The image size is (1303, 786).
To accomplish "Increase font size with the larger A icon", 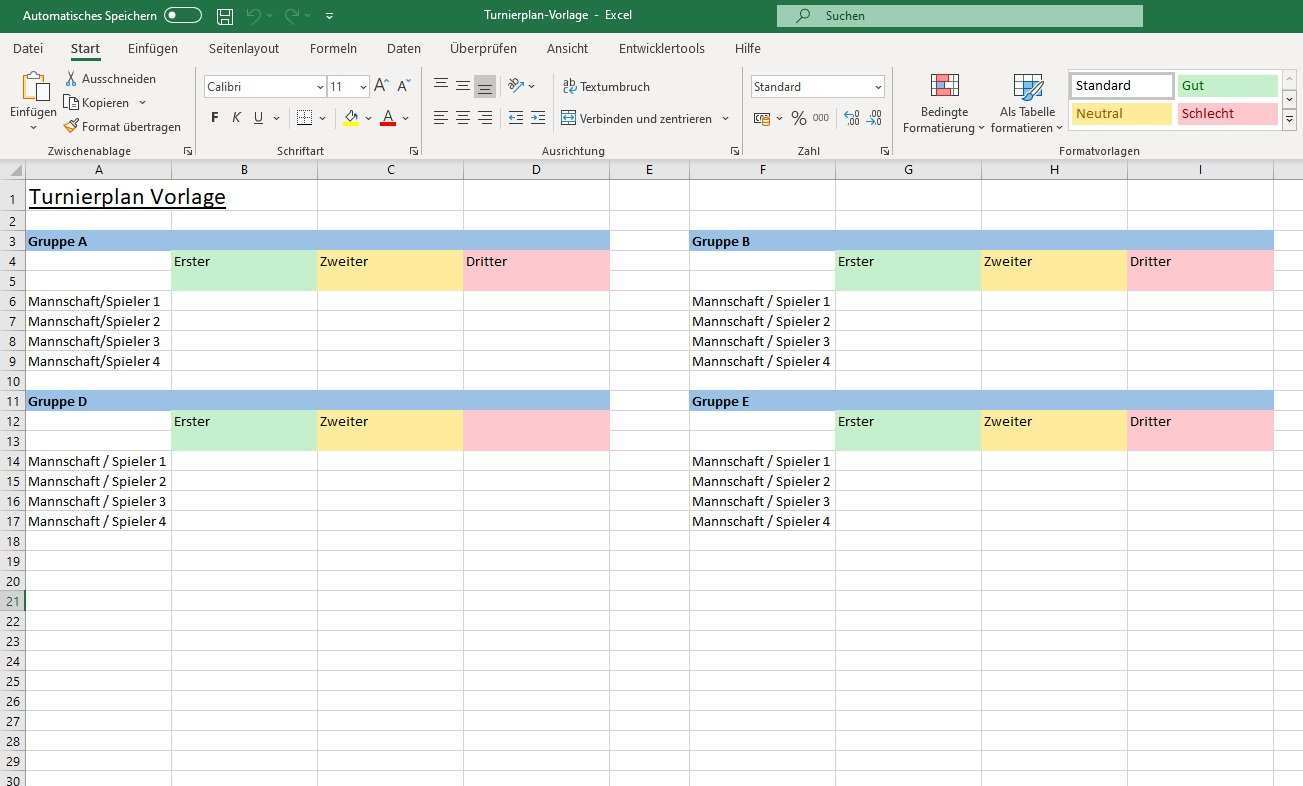I will pos(381,87).
